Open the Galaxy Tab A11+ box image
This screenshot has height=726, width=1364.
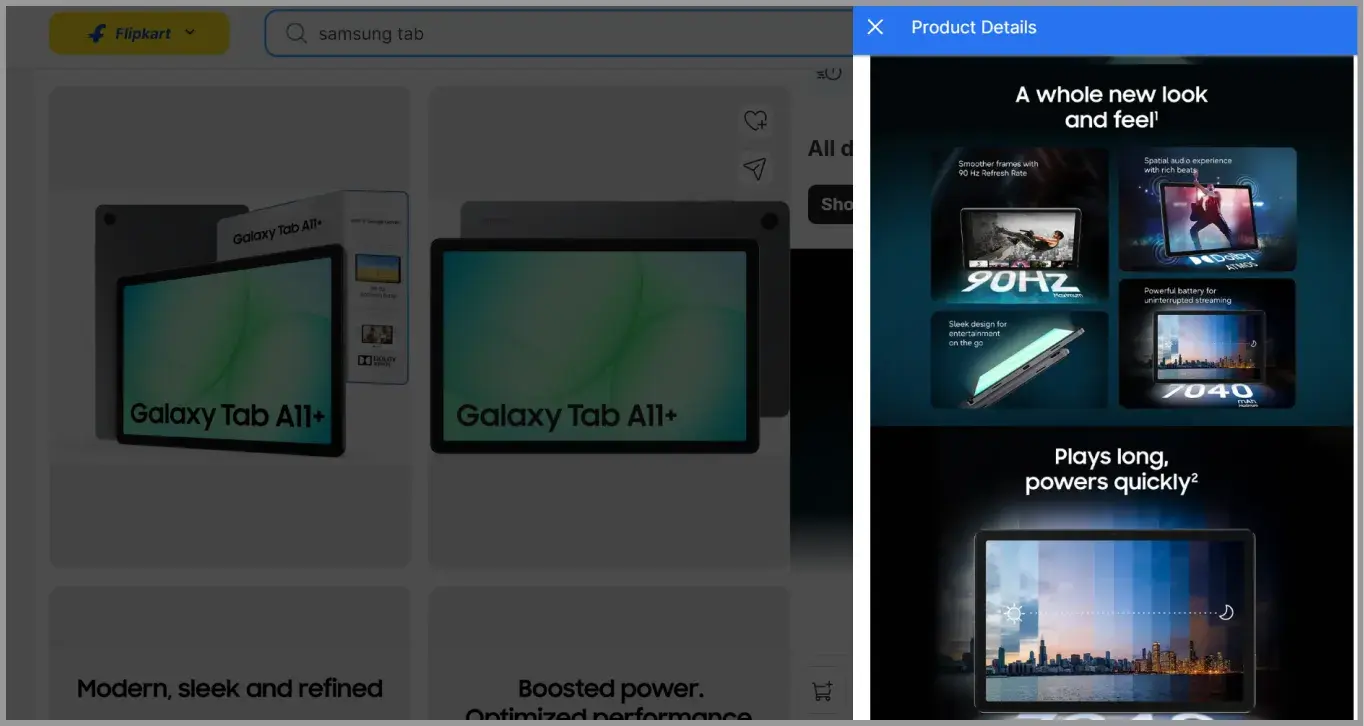(230, 326)
